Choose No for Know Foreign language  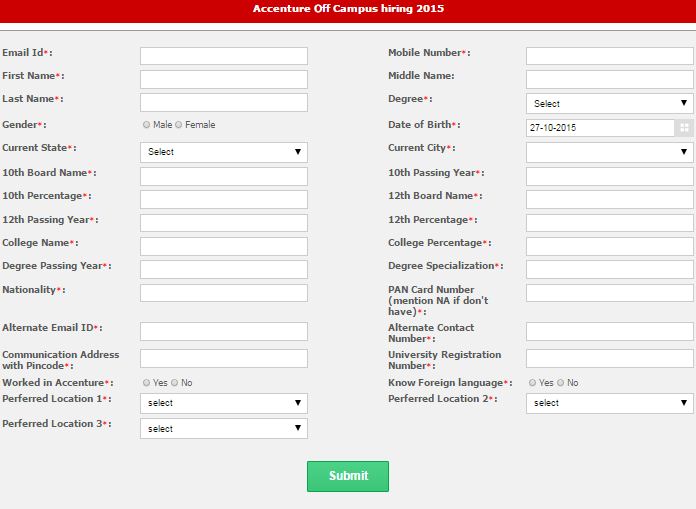561,383
